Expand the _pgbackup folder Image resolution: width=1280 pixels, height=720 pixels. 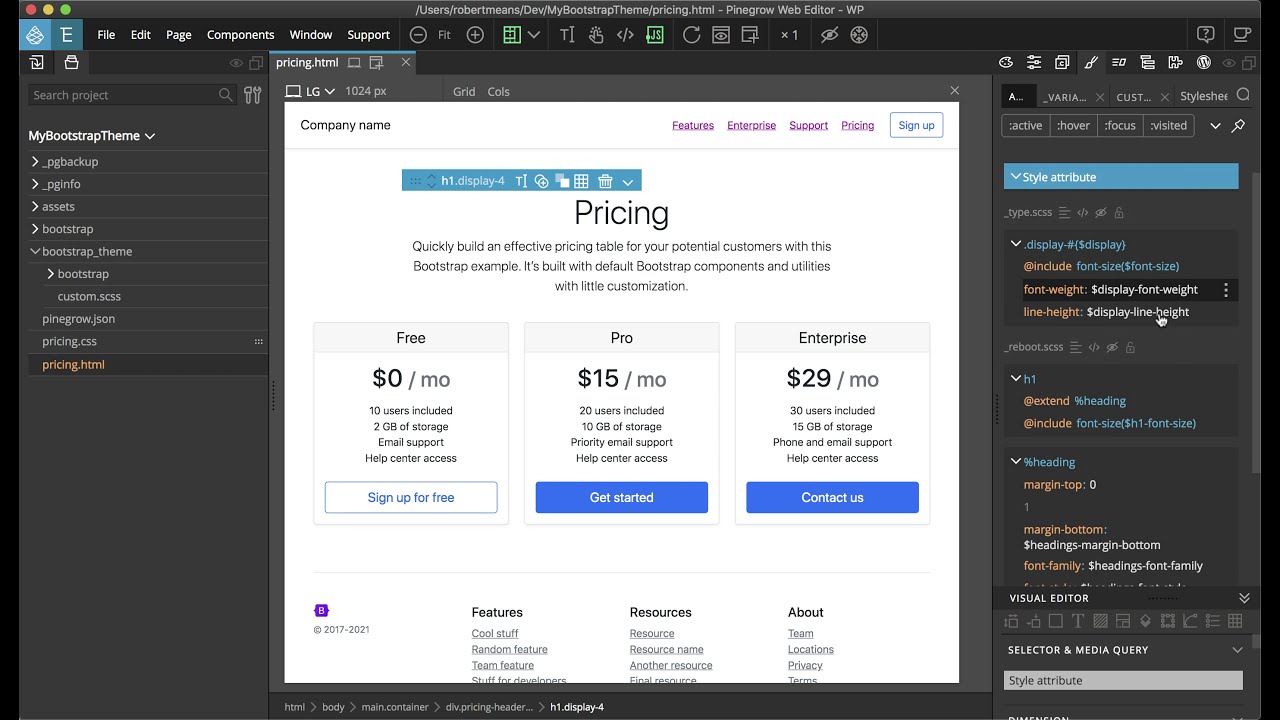(35, 161)
